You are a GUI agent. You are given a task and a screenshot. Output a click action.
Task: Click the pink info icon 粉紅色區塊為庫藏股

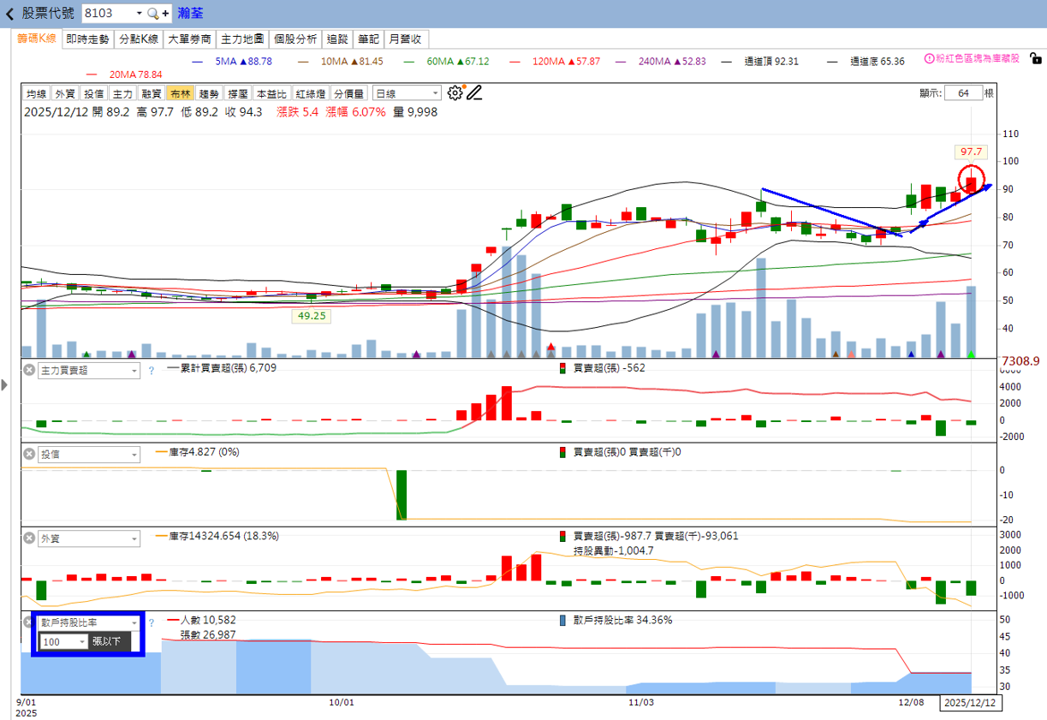point(929,59)
